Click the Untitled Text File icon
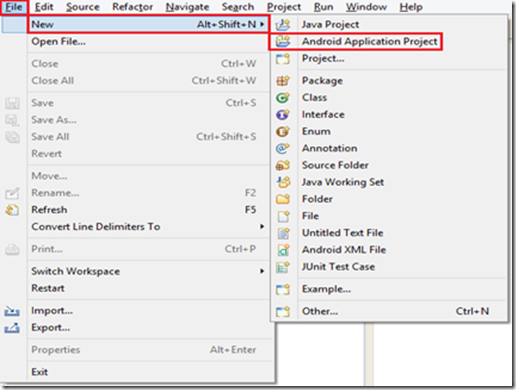 [x=283, y=233]
